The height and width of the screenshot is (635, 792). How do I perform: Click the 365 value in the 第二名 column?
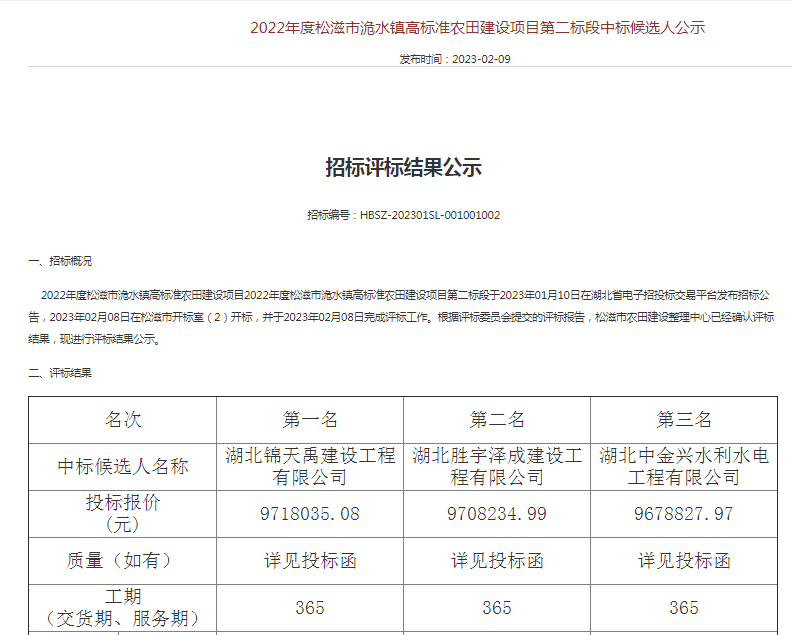[497, 608]
